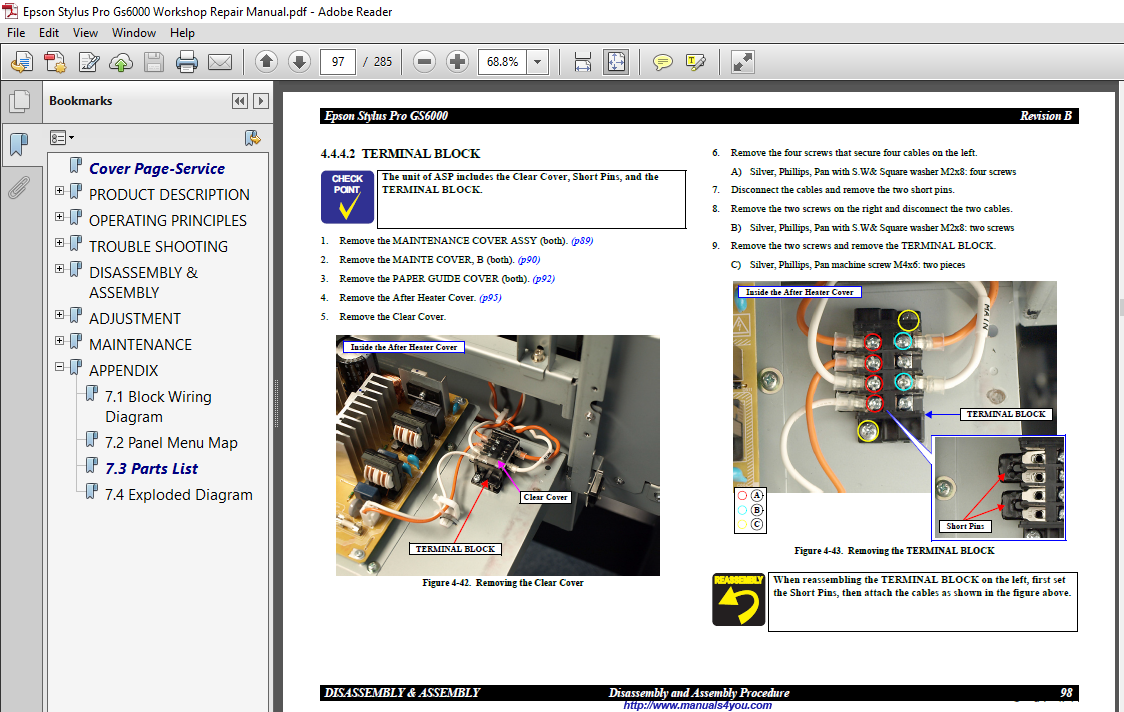Image resolution: width=1124 pixels, height=712 pixels.
Task: Click the zoom percentage field
Action: pyautogui.click(x=503, y=62)
